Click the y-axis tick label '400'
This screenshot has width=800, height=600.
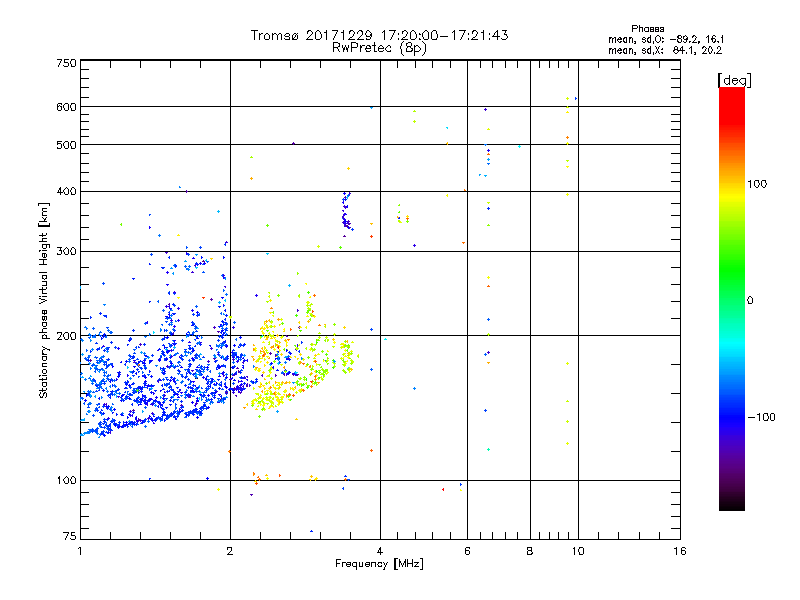tap(67, 191)
